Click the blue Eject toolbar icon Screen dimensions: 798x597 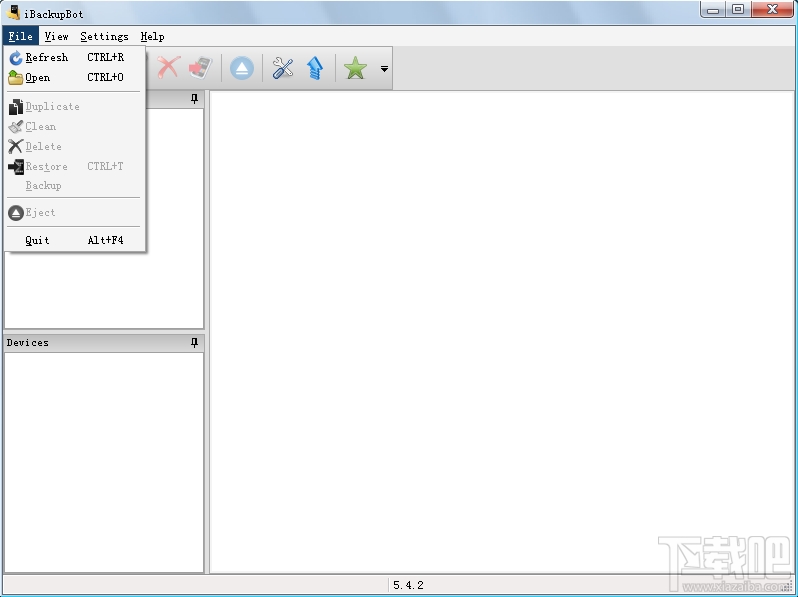[x=242, y=68]
